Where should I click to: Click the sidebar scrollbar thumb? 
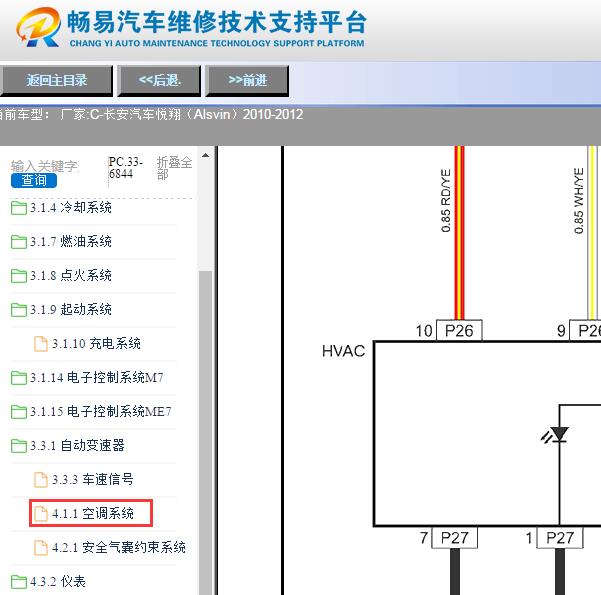pos(205,432)
